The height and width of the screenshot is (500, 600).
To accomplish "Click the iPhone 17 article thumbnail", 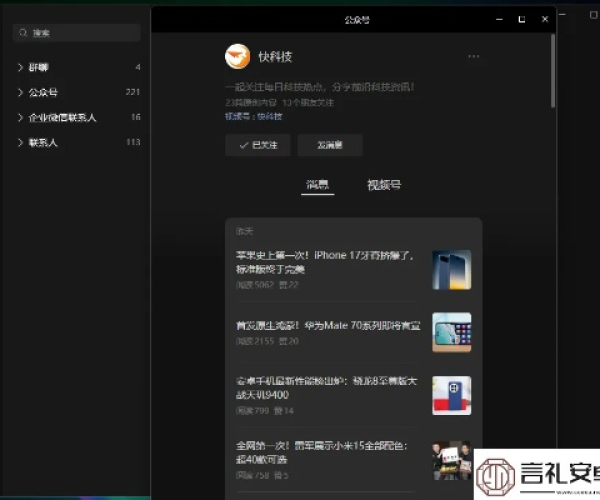I will [x=452, y=270].
